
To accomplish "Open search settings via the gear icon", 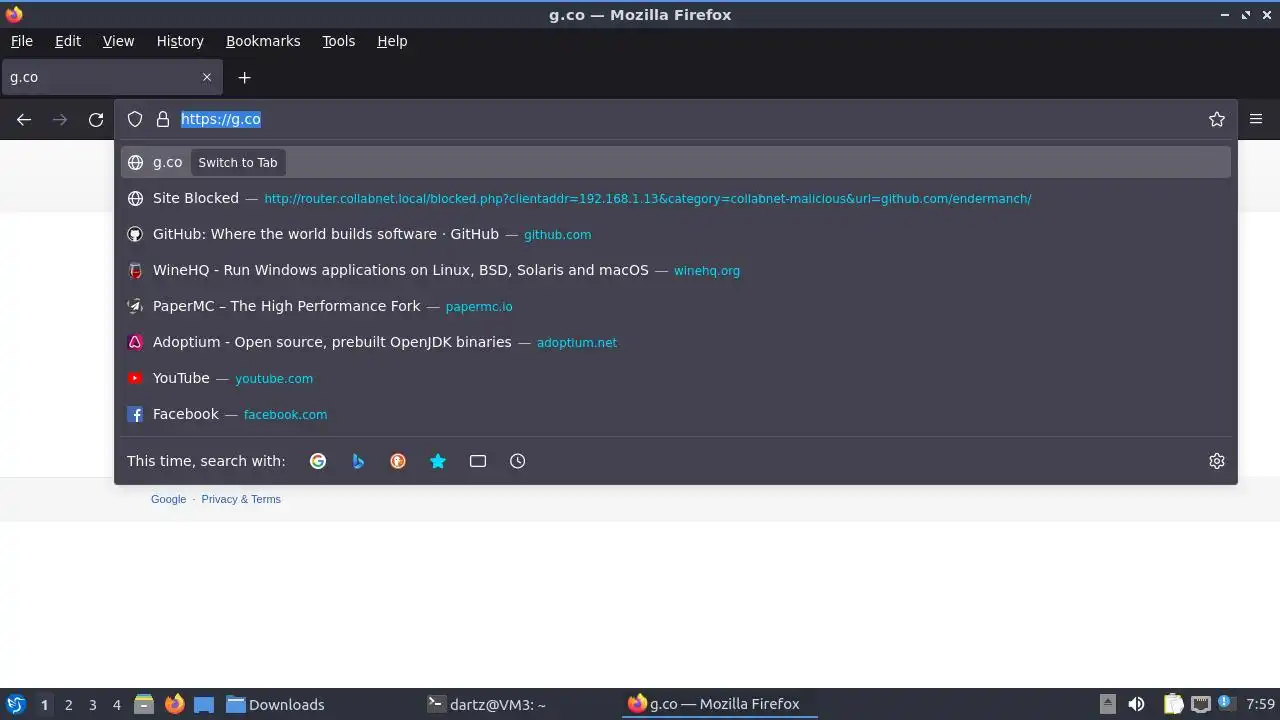I will (1217, 461).
